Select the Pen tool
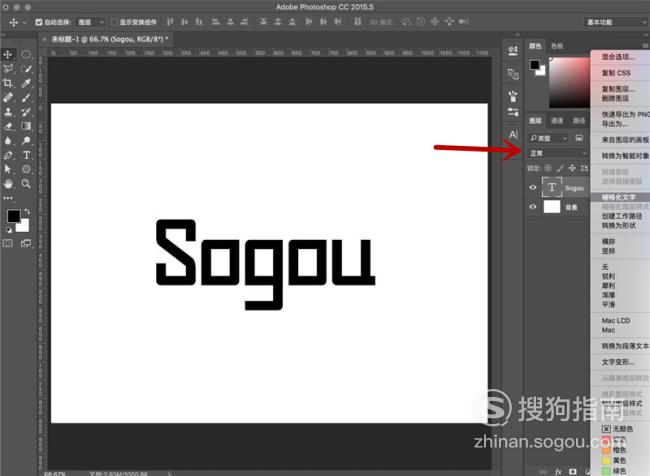The width and height of the screenshot is (650, 476). coord(8,155)
